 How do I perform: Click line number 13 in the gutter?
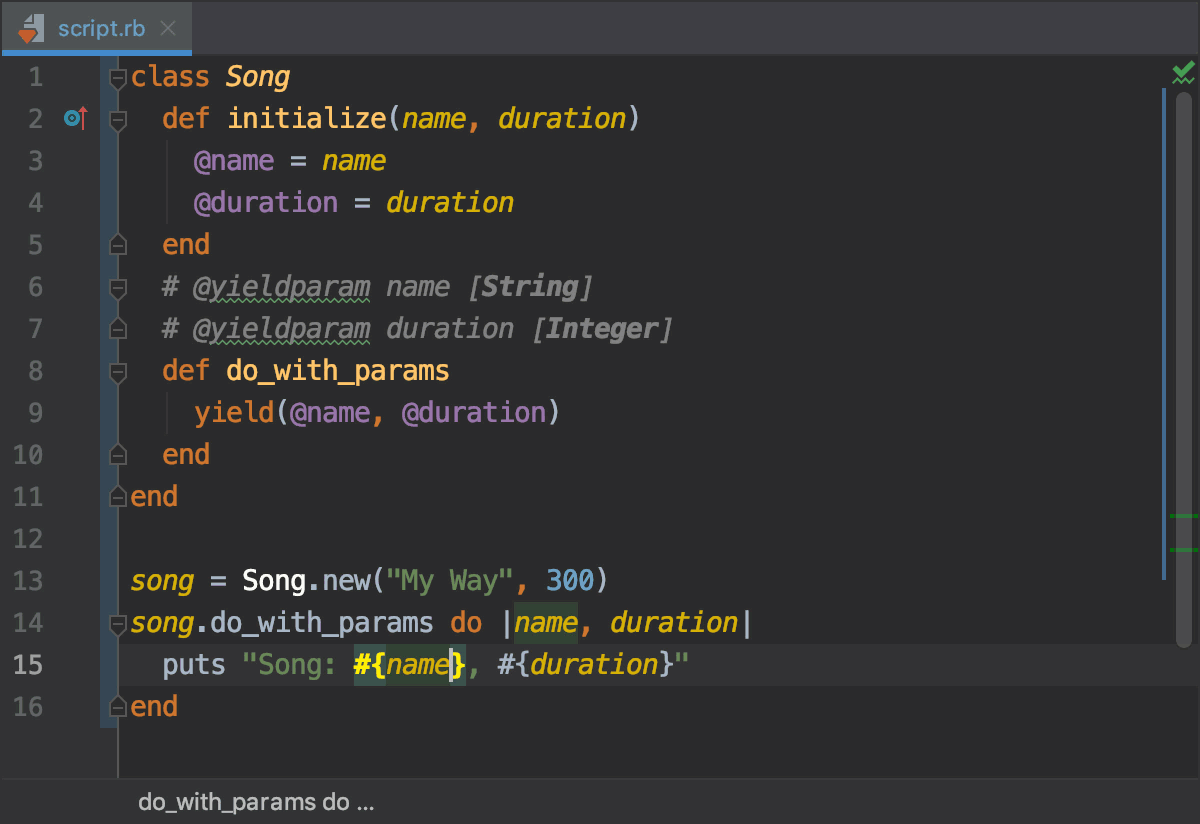pos(30,580)
